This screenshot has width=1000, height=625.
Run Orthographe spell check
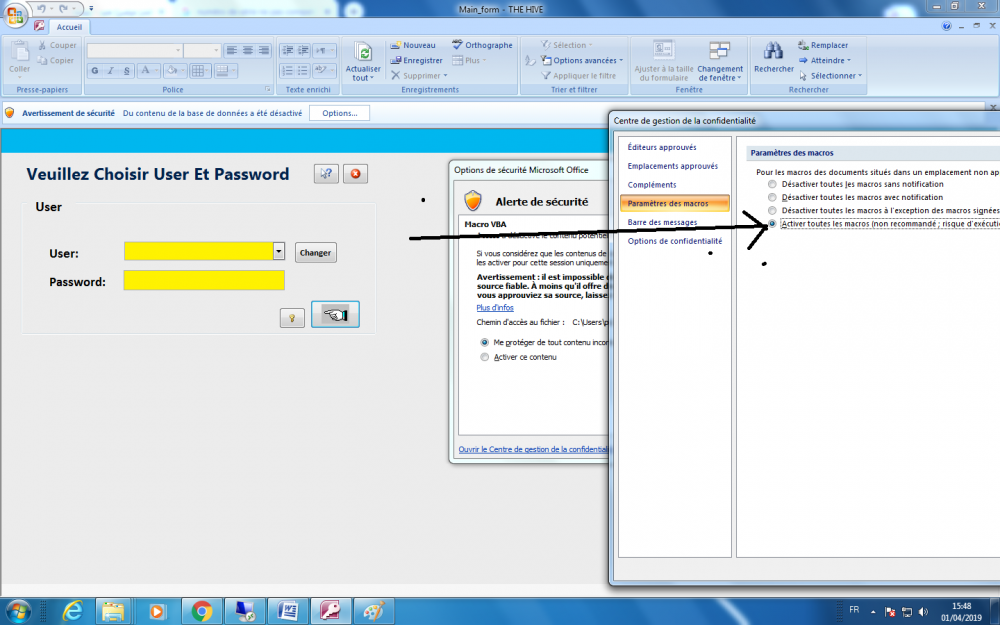pos(482,45)
